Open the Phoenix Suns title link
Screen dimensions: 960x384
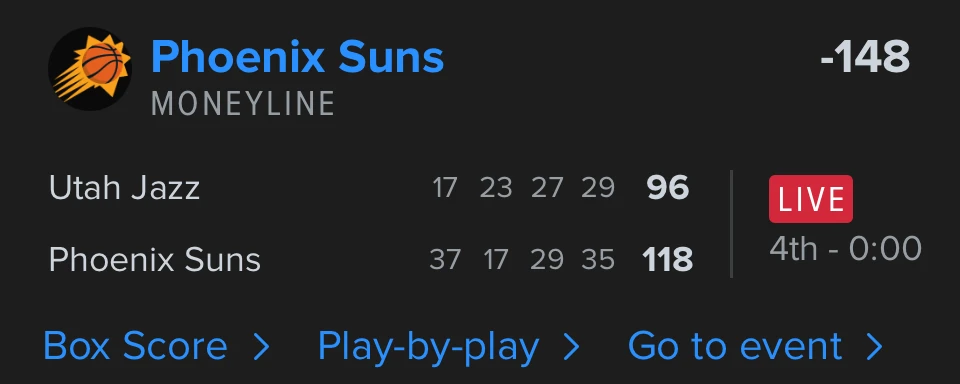tap(298, 57)
